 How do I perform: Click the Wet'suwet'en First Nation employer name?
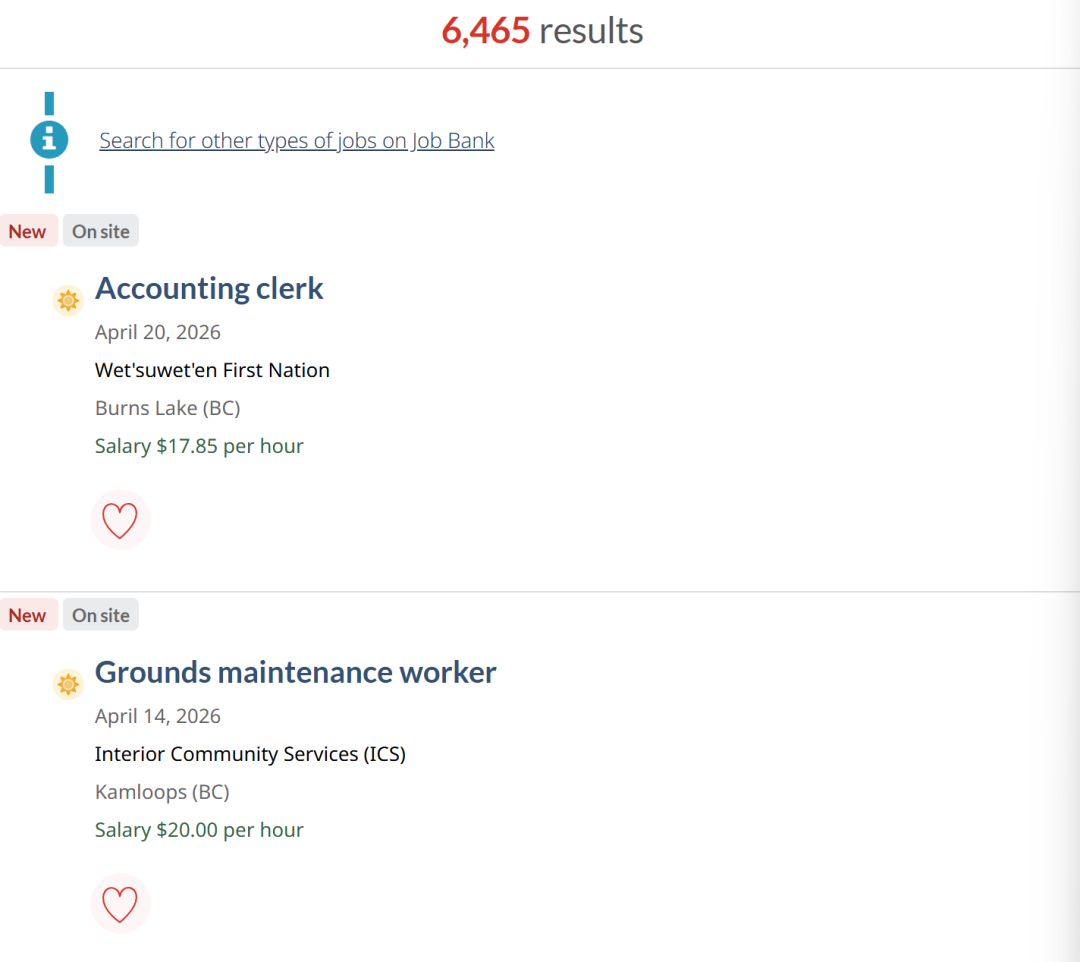(212, 370)
